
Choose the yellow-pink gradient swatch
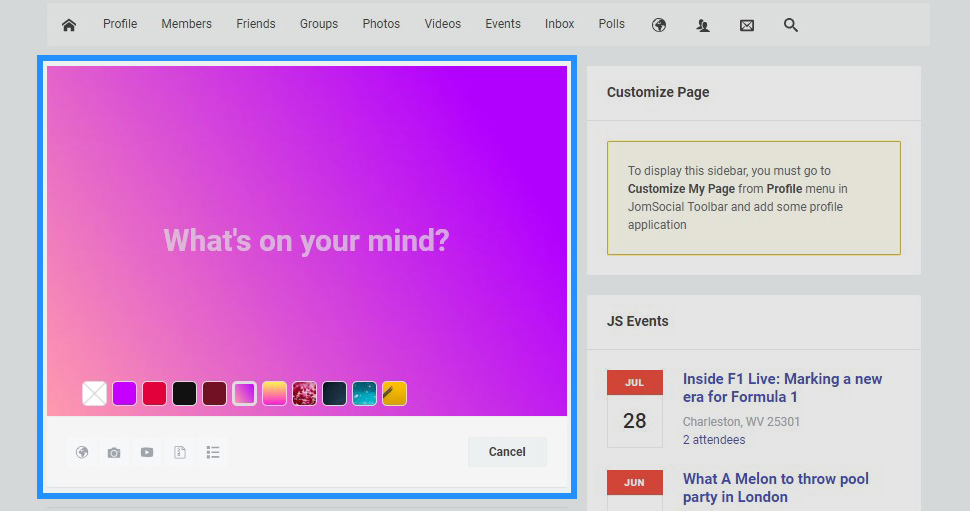[x=274, y=393]
